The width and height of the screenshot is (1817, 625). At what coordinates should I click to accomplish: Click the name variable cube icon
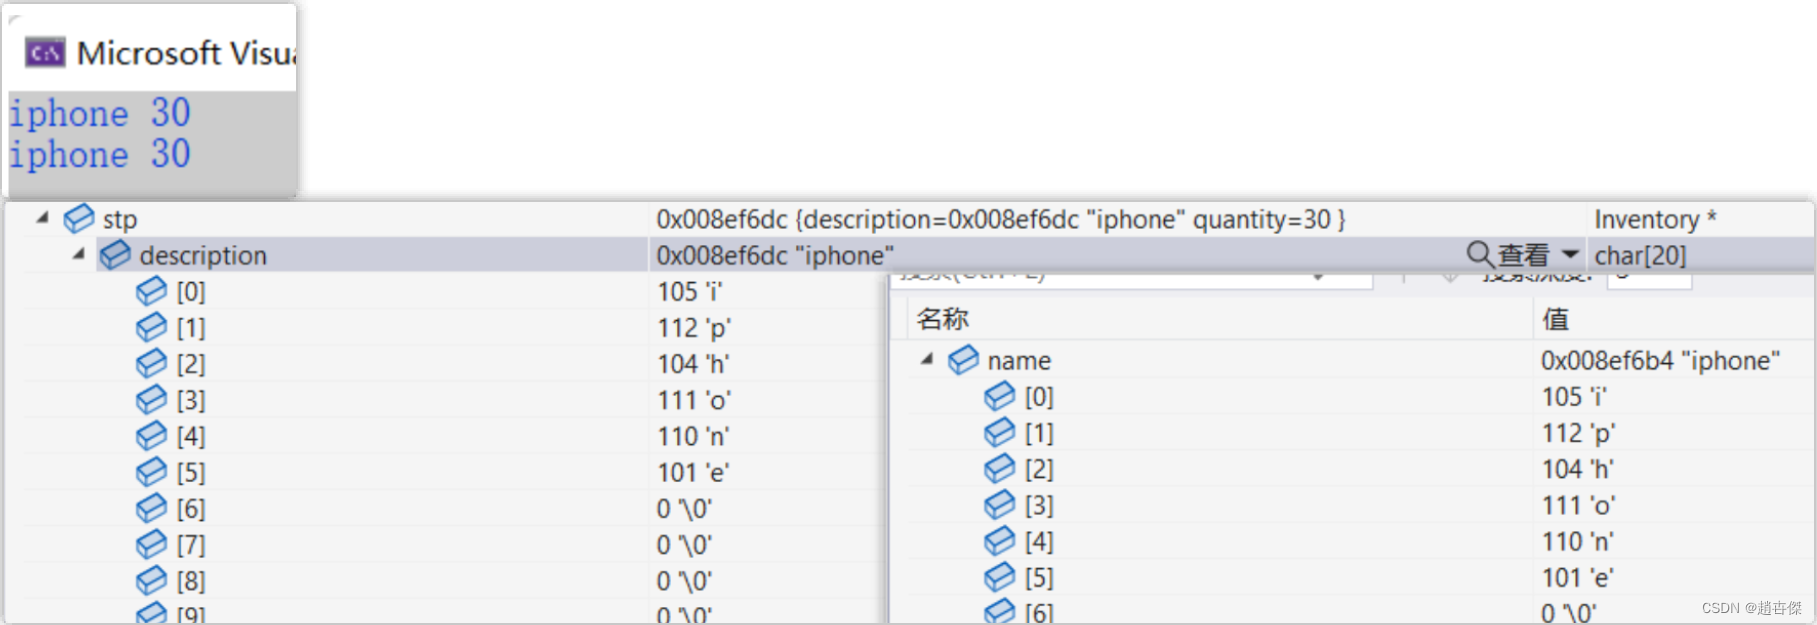963,359
